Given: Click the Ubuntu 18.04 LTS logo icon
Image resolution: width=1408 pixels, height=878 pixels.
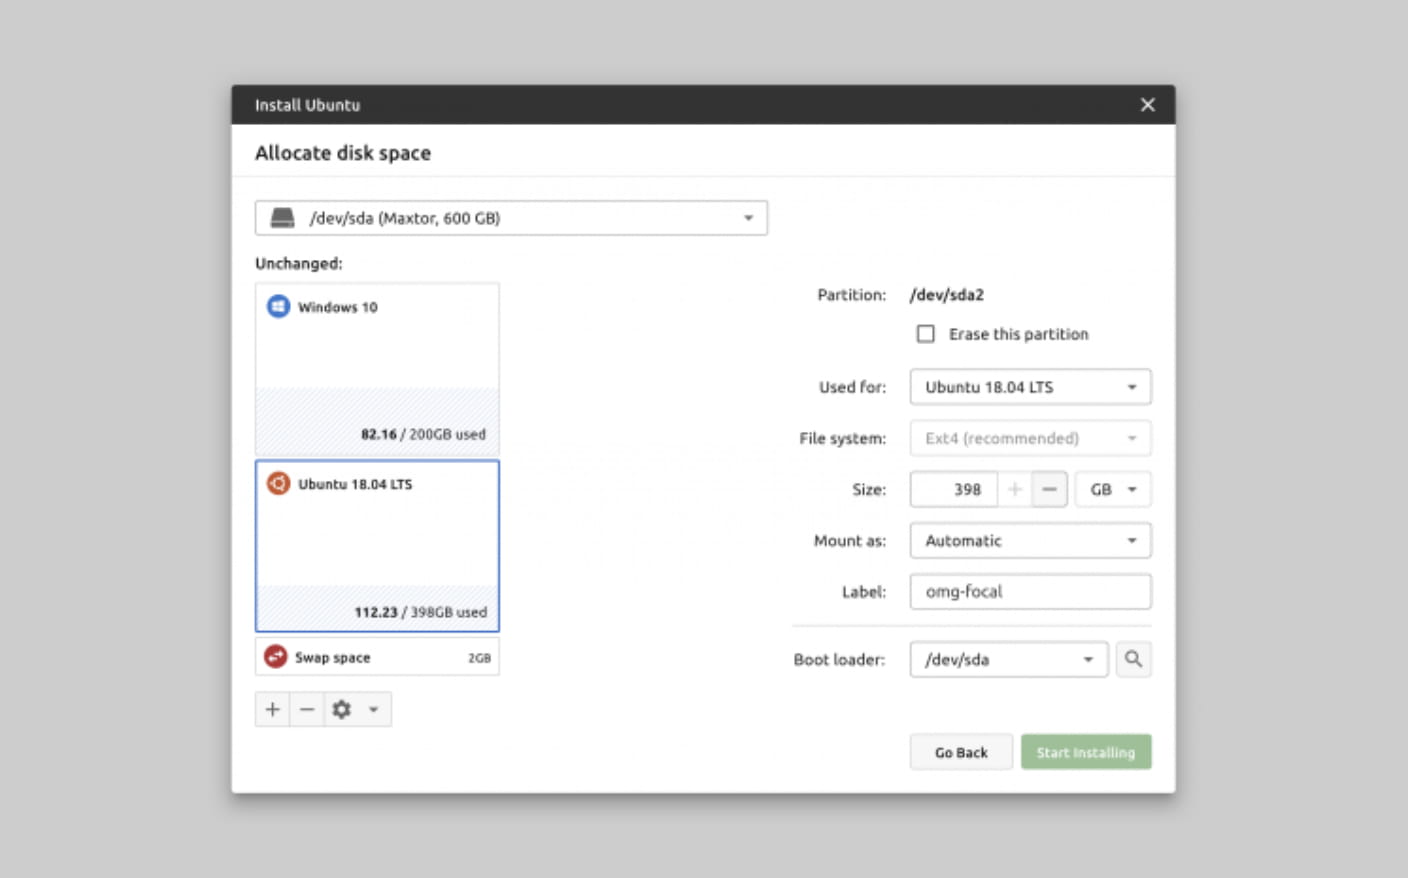Looking at the screenshot, I should 278,483.
